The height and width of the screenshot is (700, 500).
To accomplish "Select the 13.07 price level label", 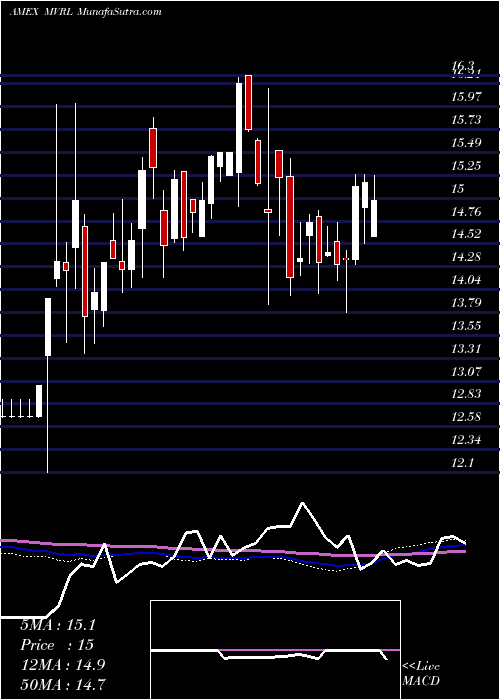I will 467,371.
